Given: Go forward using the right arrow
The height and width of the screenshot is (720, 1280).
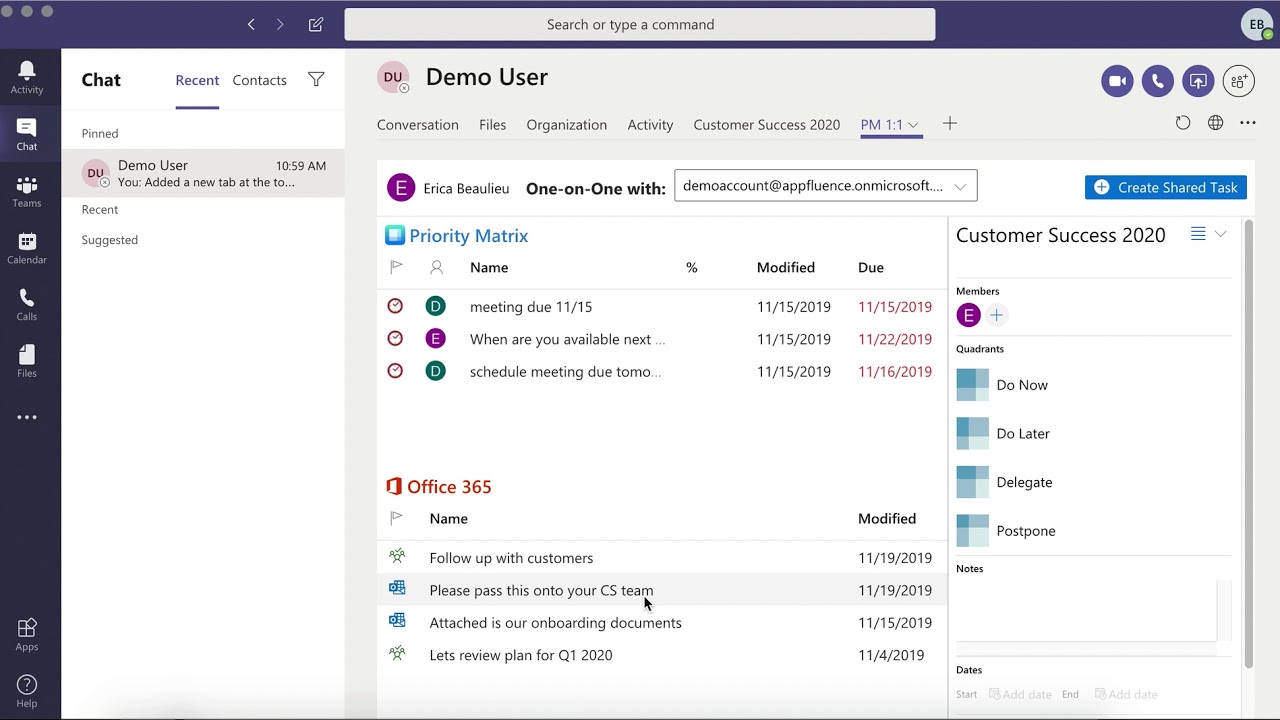Looking at the screenshot, I should (280, 24).
